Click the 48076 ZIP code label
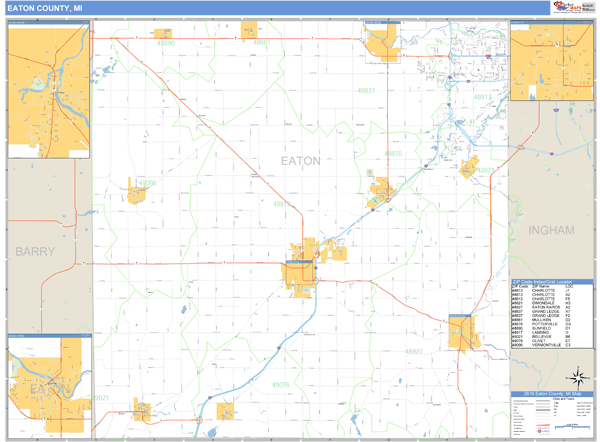The height and width of the screenshot is (442, 600). click(x=281, y=384)
